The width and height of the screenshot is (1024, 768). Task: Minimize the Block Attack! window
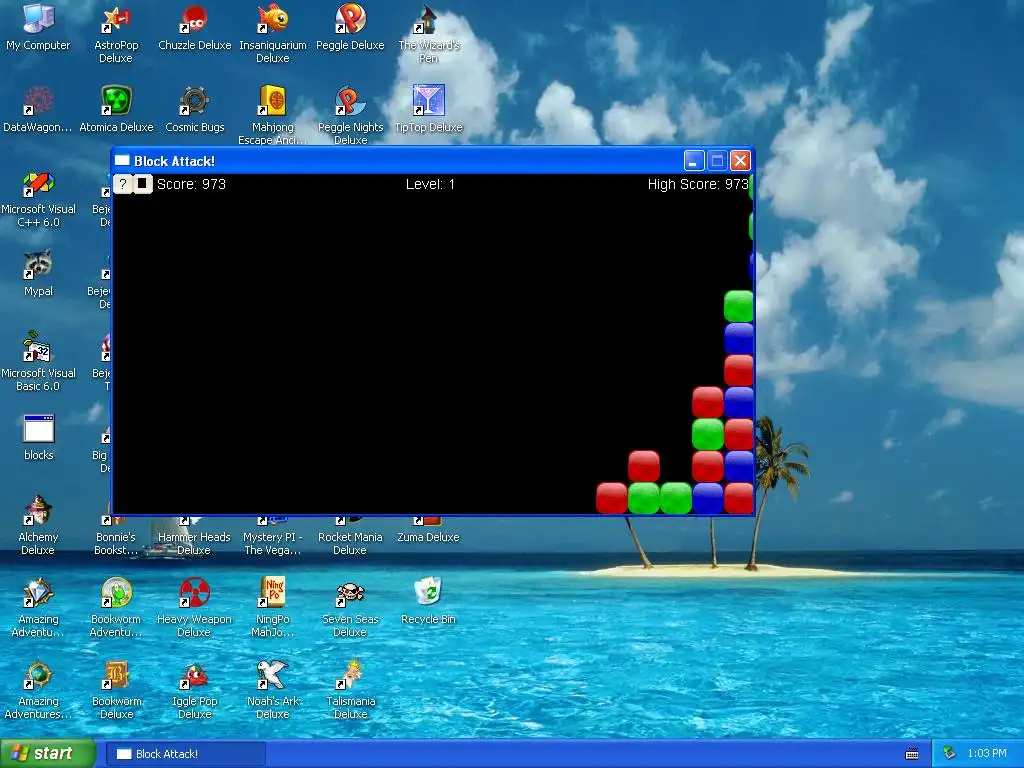694,161
